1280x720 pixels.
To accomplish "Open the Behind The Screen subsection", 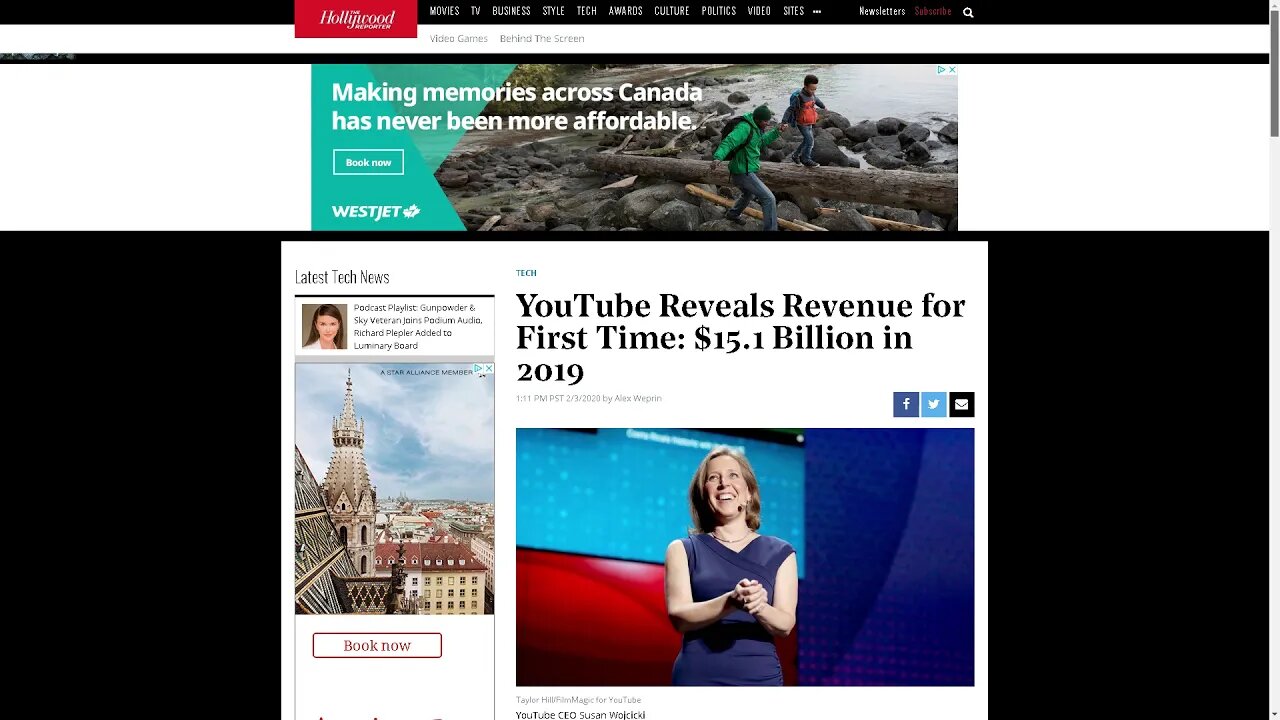I will [x=542, y=38].
